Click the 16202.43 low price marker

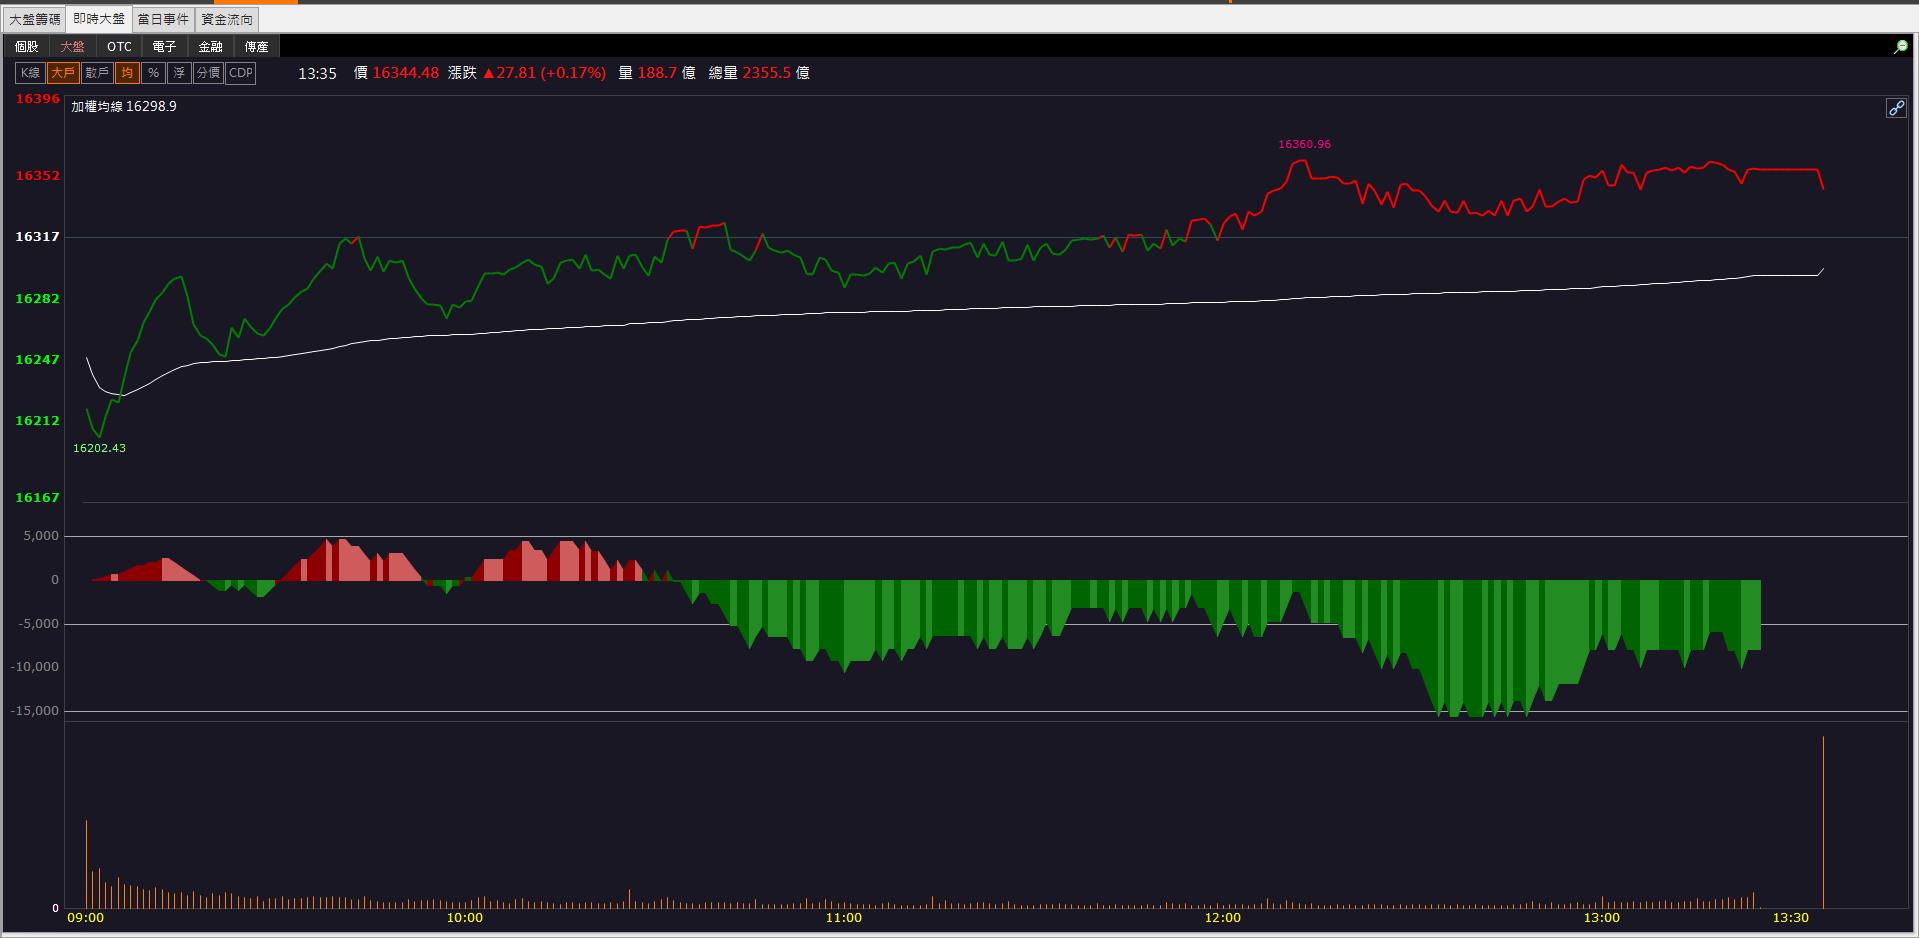[99, 448]
